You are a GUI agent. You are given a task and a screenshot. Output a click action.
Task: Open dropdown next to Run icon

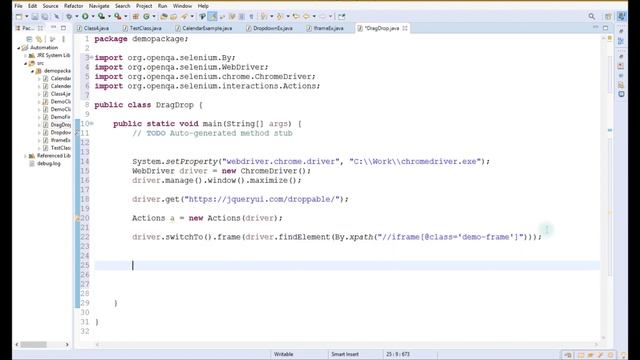[93, 16]
